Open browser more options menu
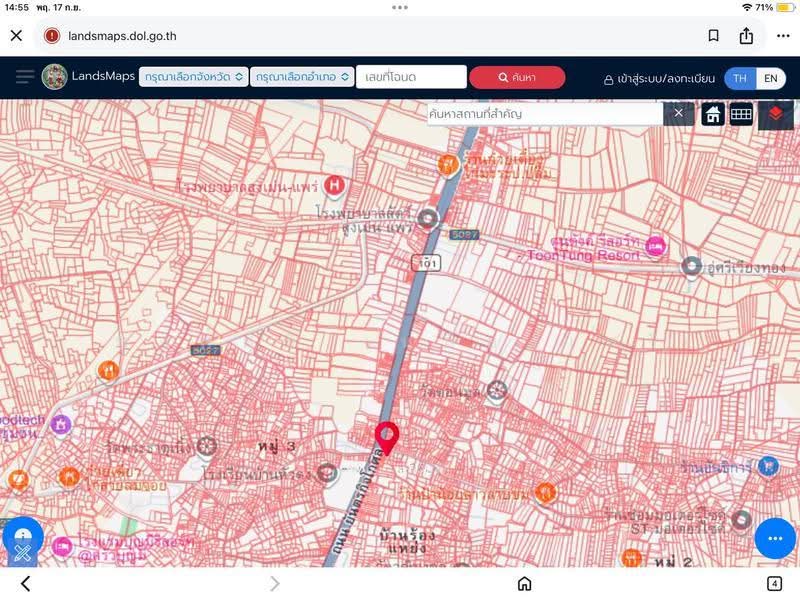 pos(783,36)
